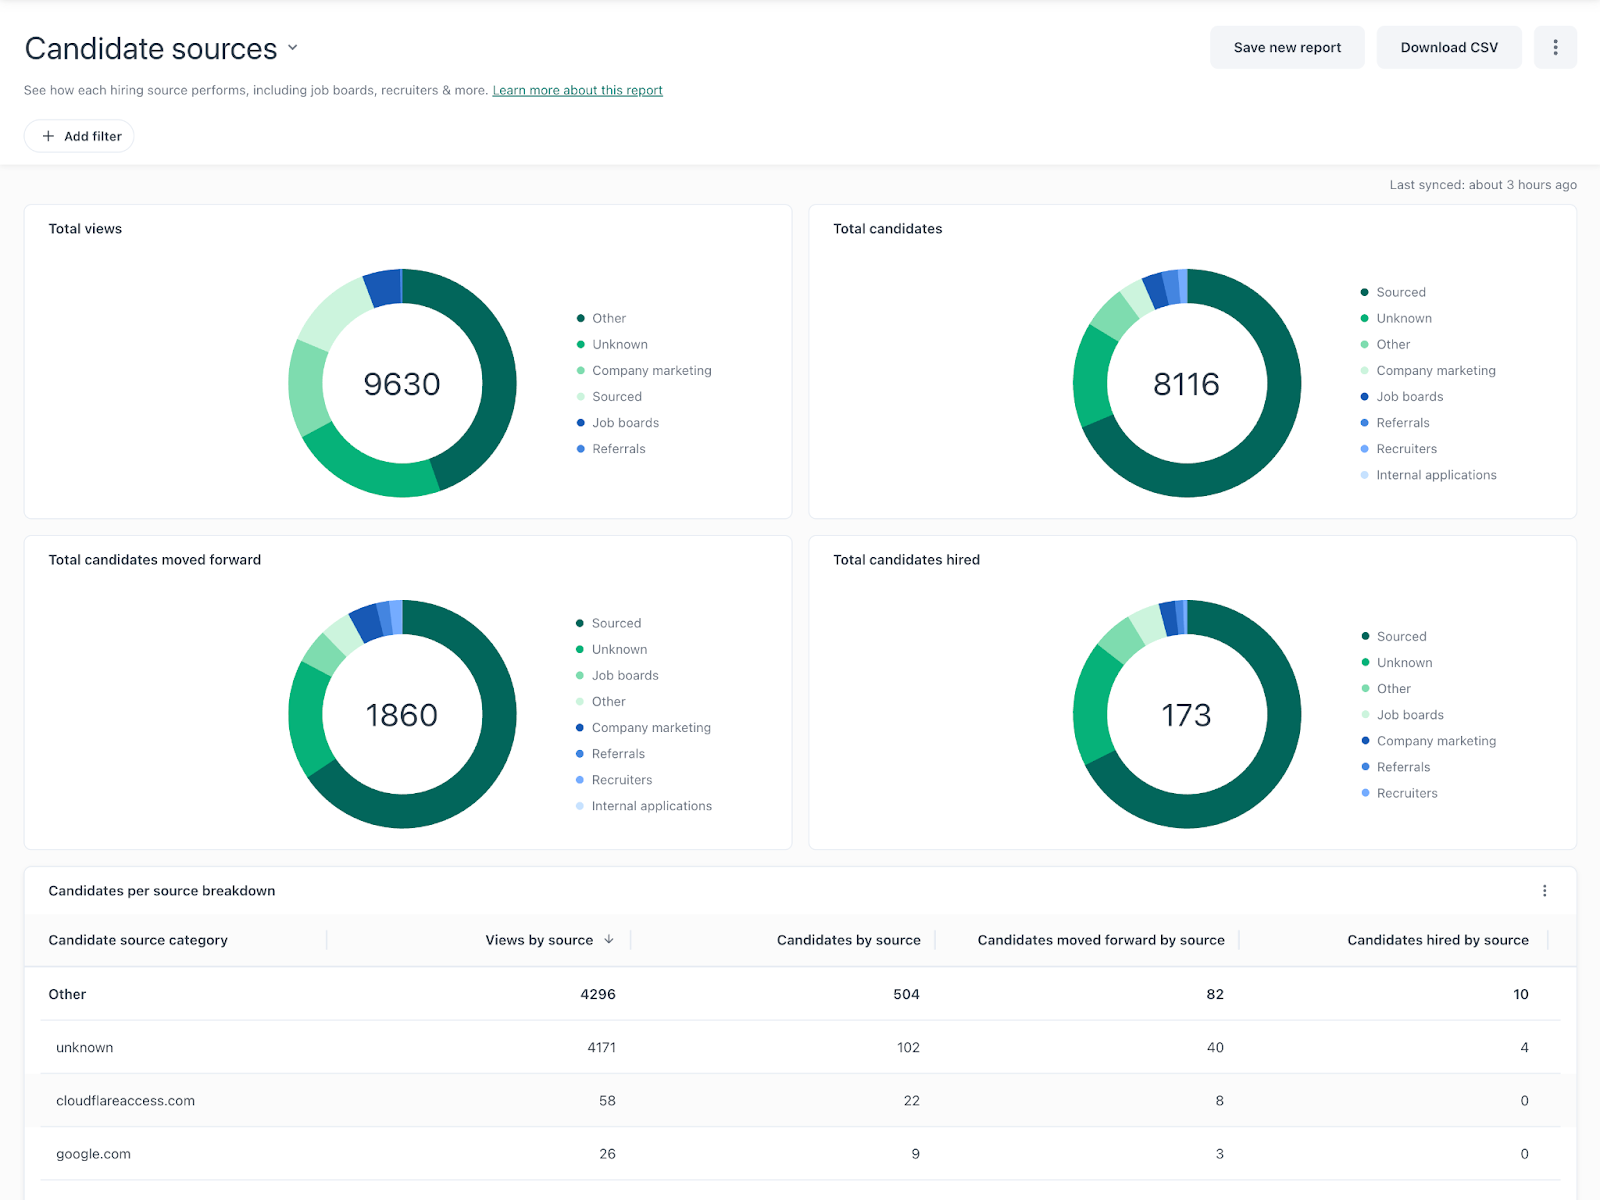Select the cloudflareaccess.com table row
This screenshot has height=1200, width=1600.
point(126,1100)
